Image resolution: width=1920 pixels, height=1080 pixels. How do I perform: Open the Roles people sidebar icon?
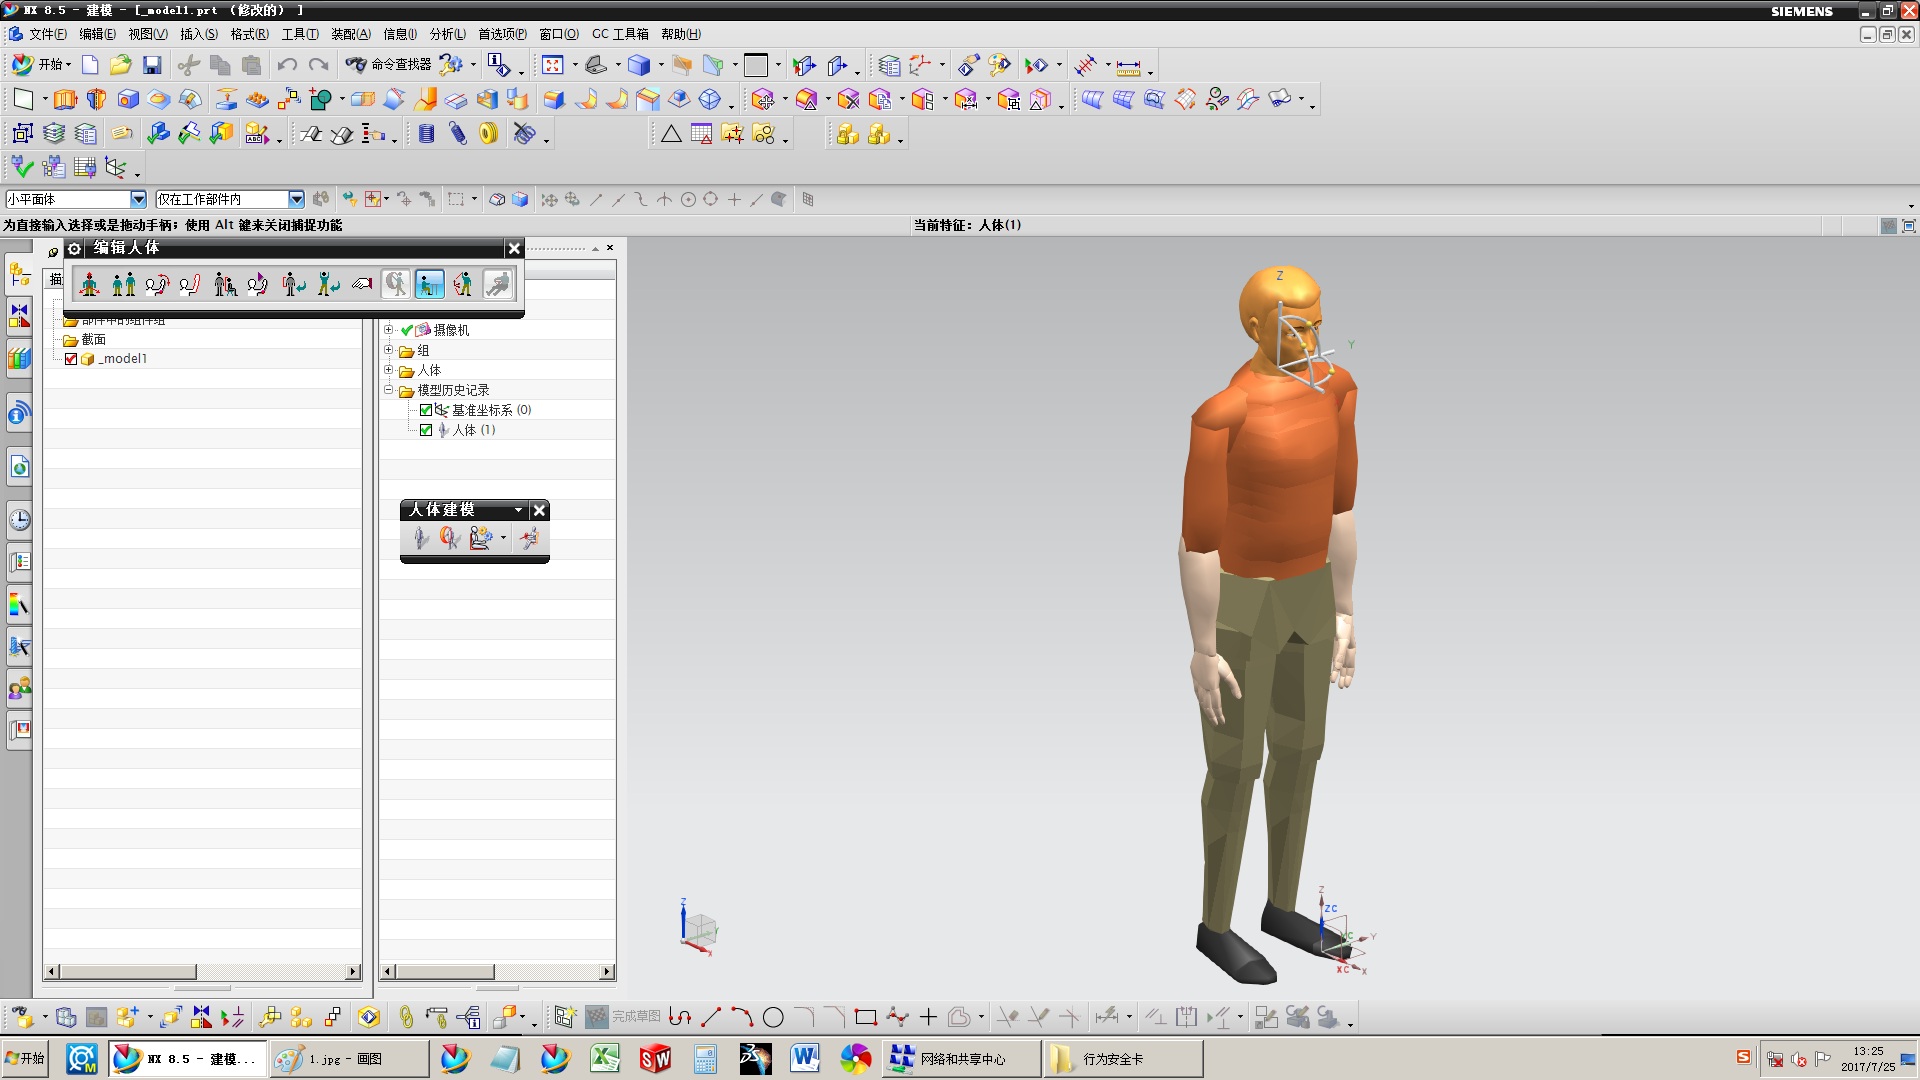click(x=19, y=688)
